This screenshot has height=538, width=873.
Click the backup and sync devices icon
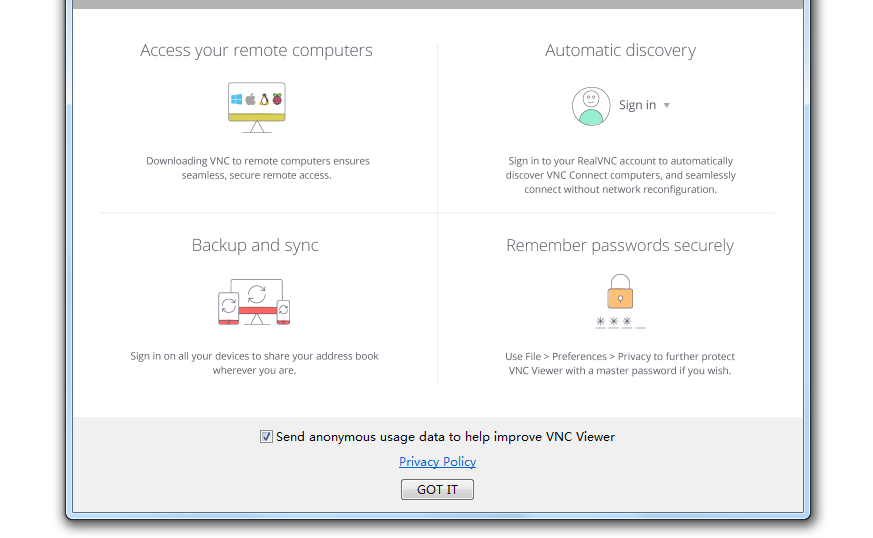click(x=255, y=302)
